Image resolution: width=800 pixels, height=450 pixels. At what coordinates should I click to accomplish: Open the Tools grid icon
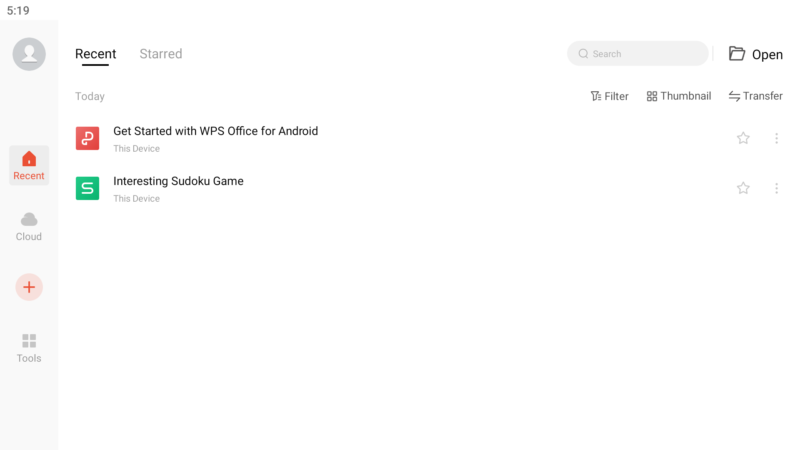click(29, 341)
